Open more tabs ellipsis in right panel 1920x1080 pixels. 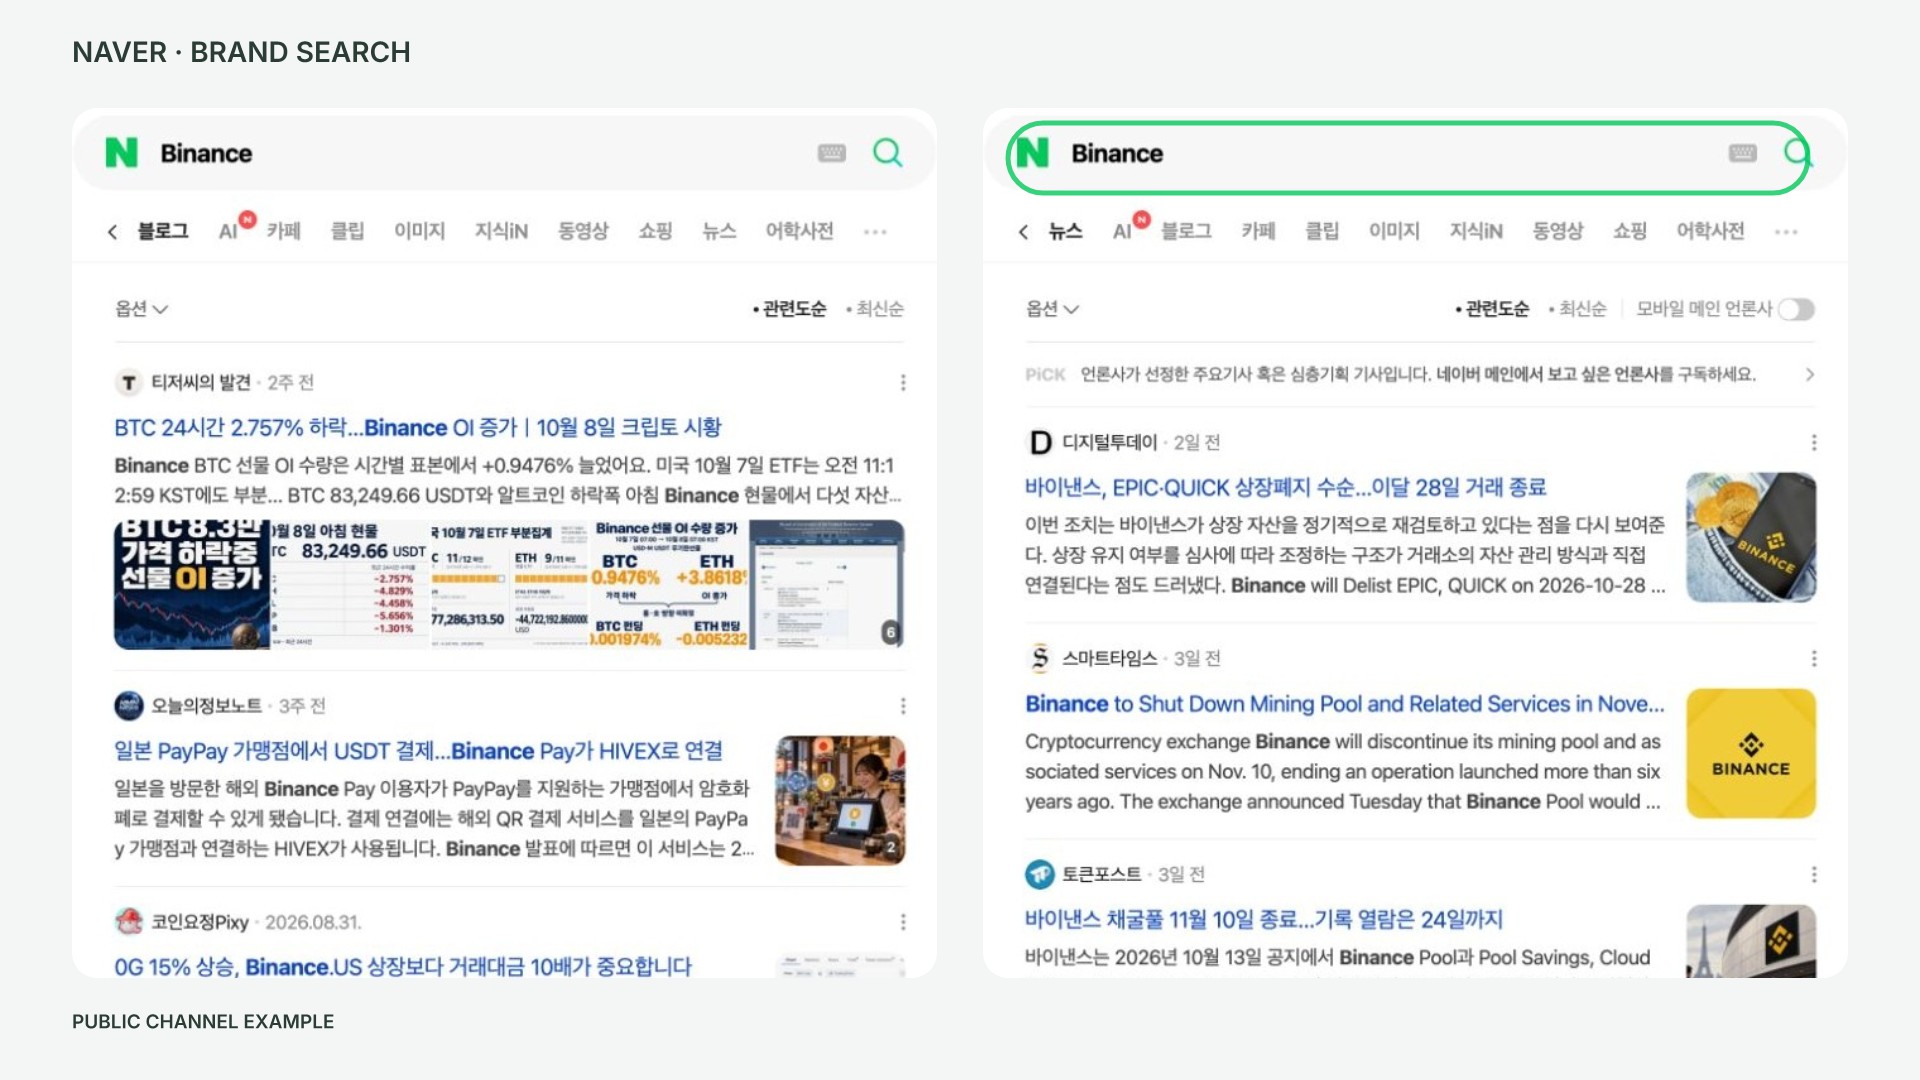click(x=1786, y=232)
